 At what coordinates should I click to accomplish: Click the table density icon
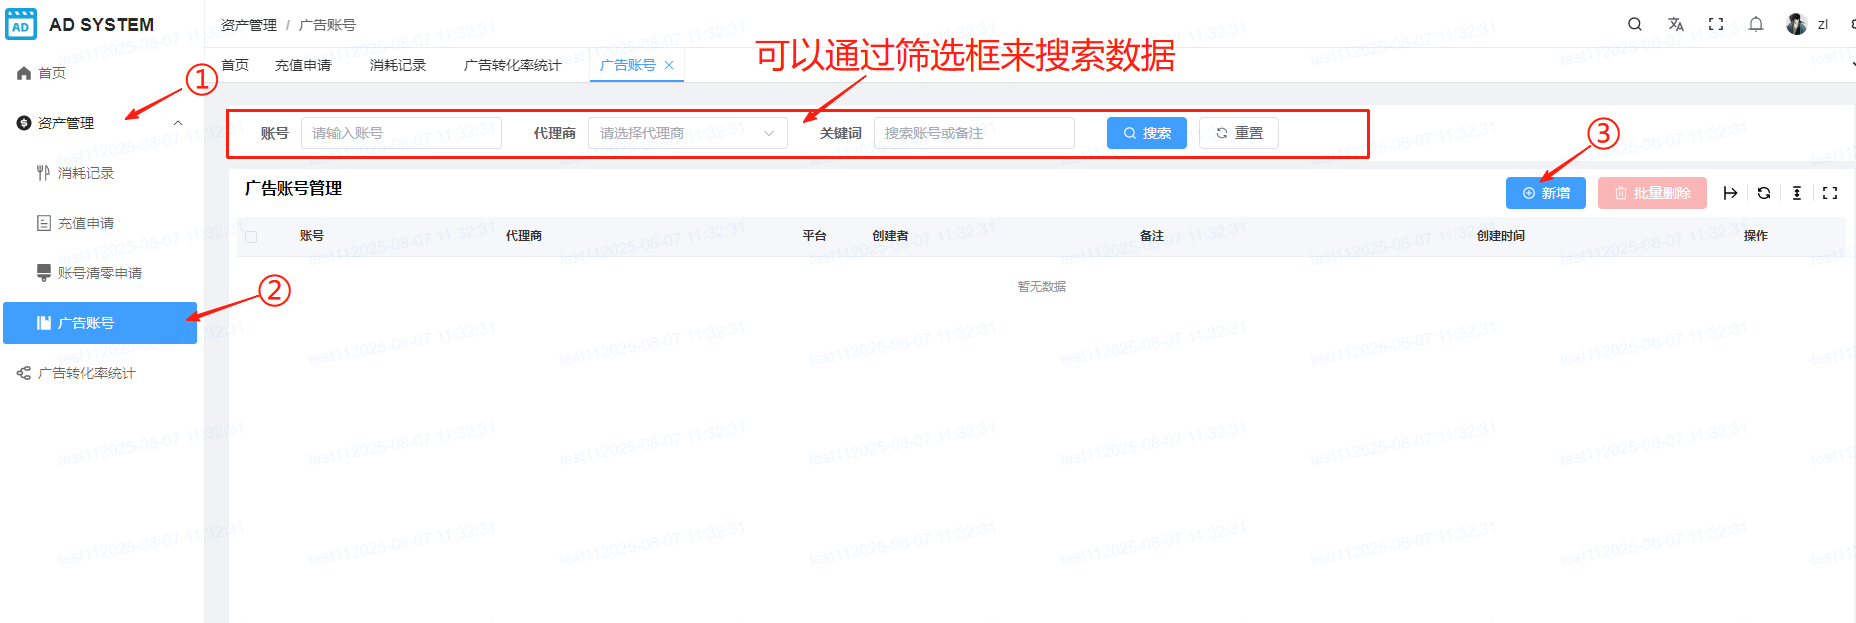point(1797,193)
